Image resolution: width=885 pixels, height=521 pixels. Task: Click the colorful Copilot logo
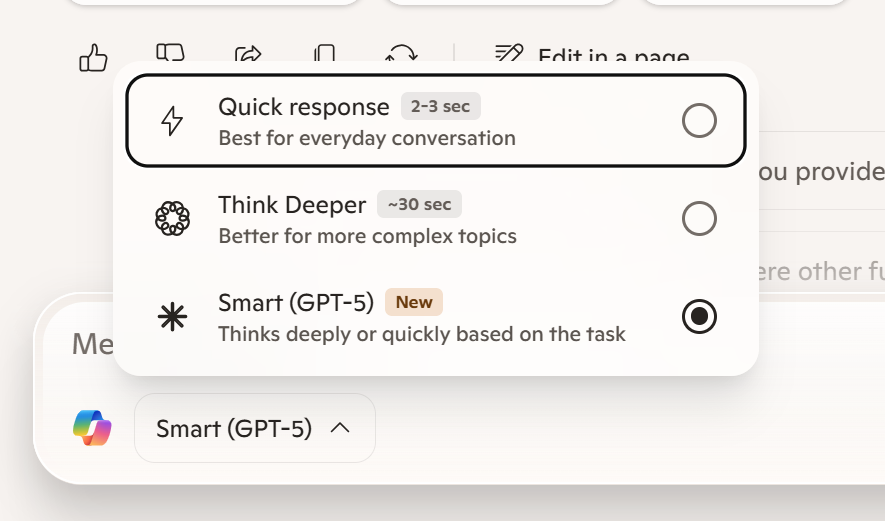[92, 428]
